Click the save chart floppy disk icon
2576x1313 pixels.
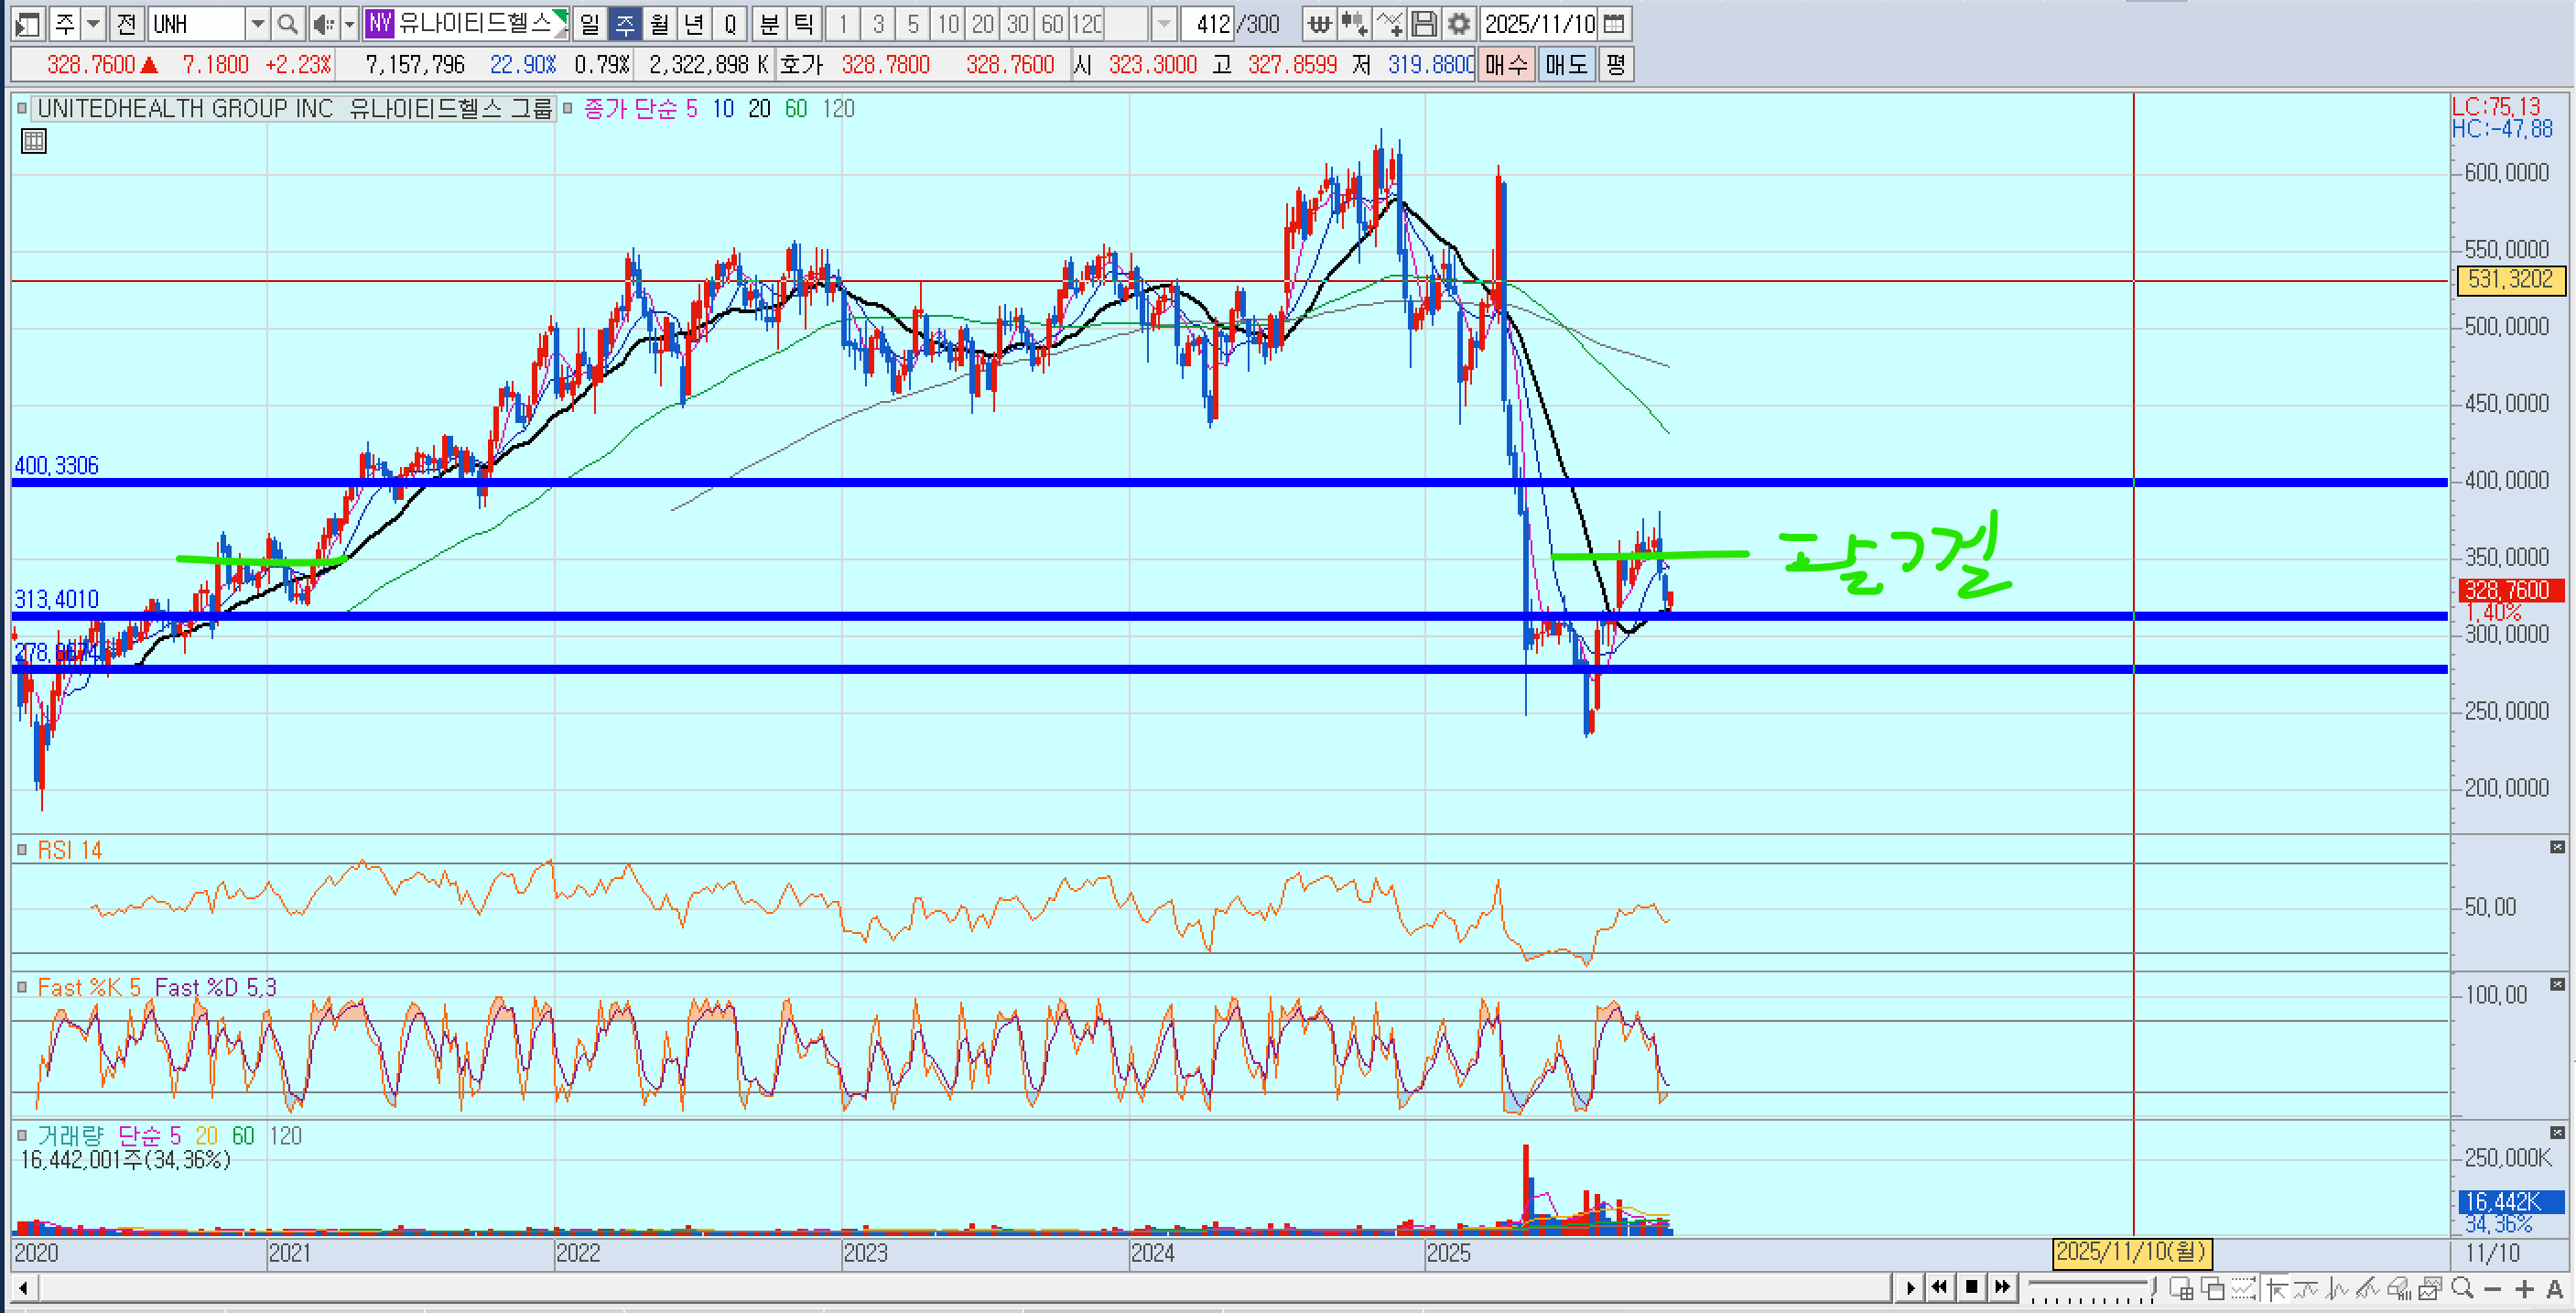click(1424, 24)
